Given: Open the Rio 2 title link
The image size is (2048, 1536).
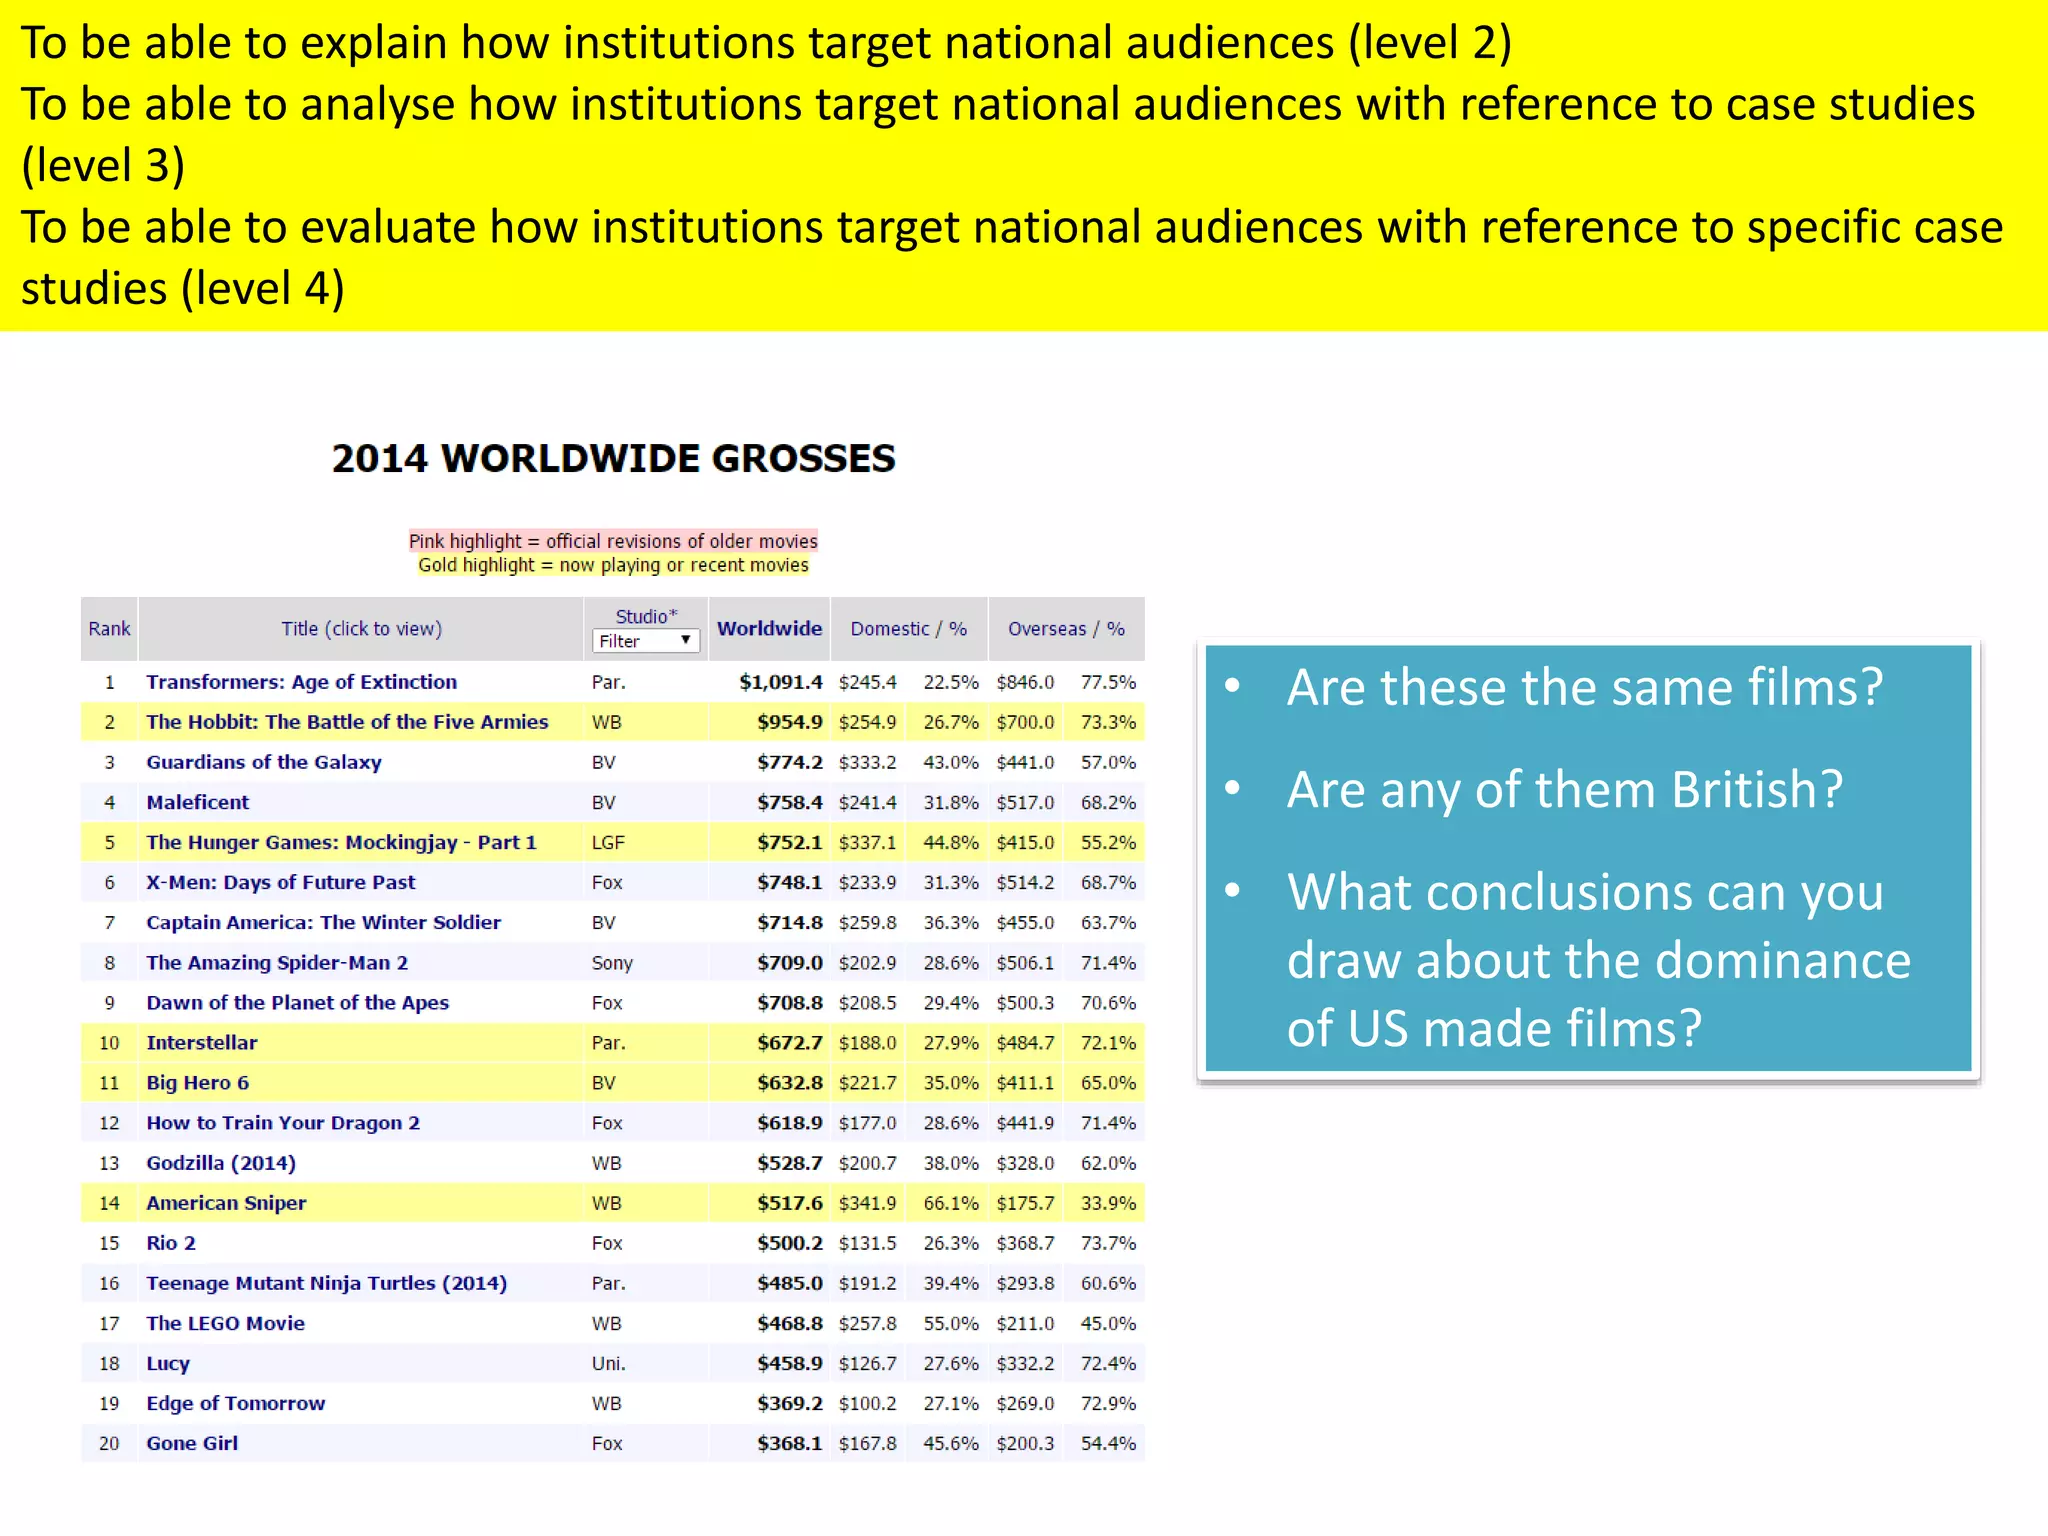Looking at the screenshot, I should point(171,1243).
